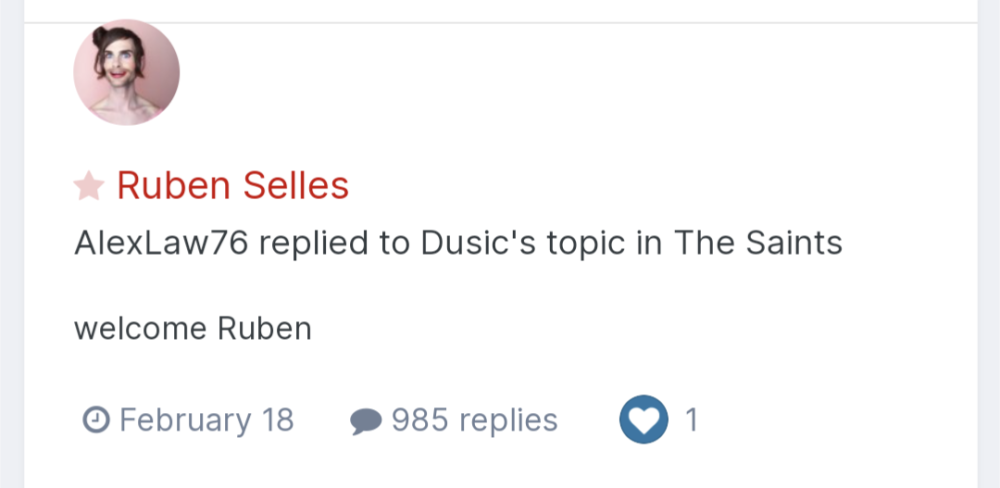This screenshot has width=1000, height=488.
Task: Click the clock icon before February 18
Action: pyautogui.click(x=94, y=420)
